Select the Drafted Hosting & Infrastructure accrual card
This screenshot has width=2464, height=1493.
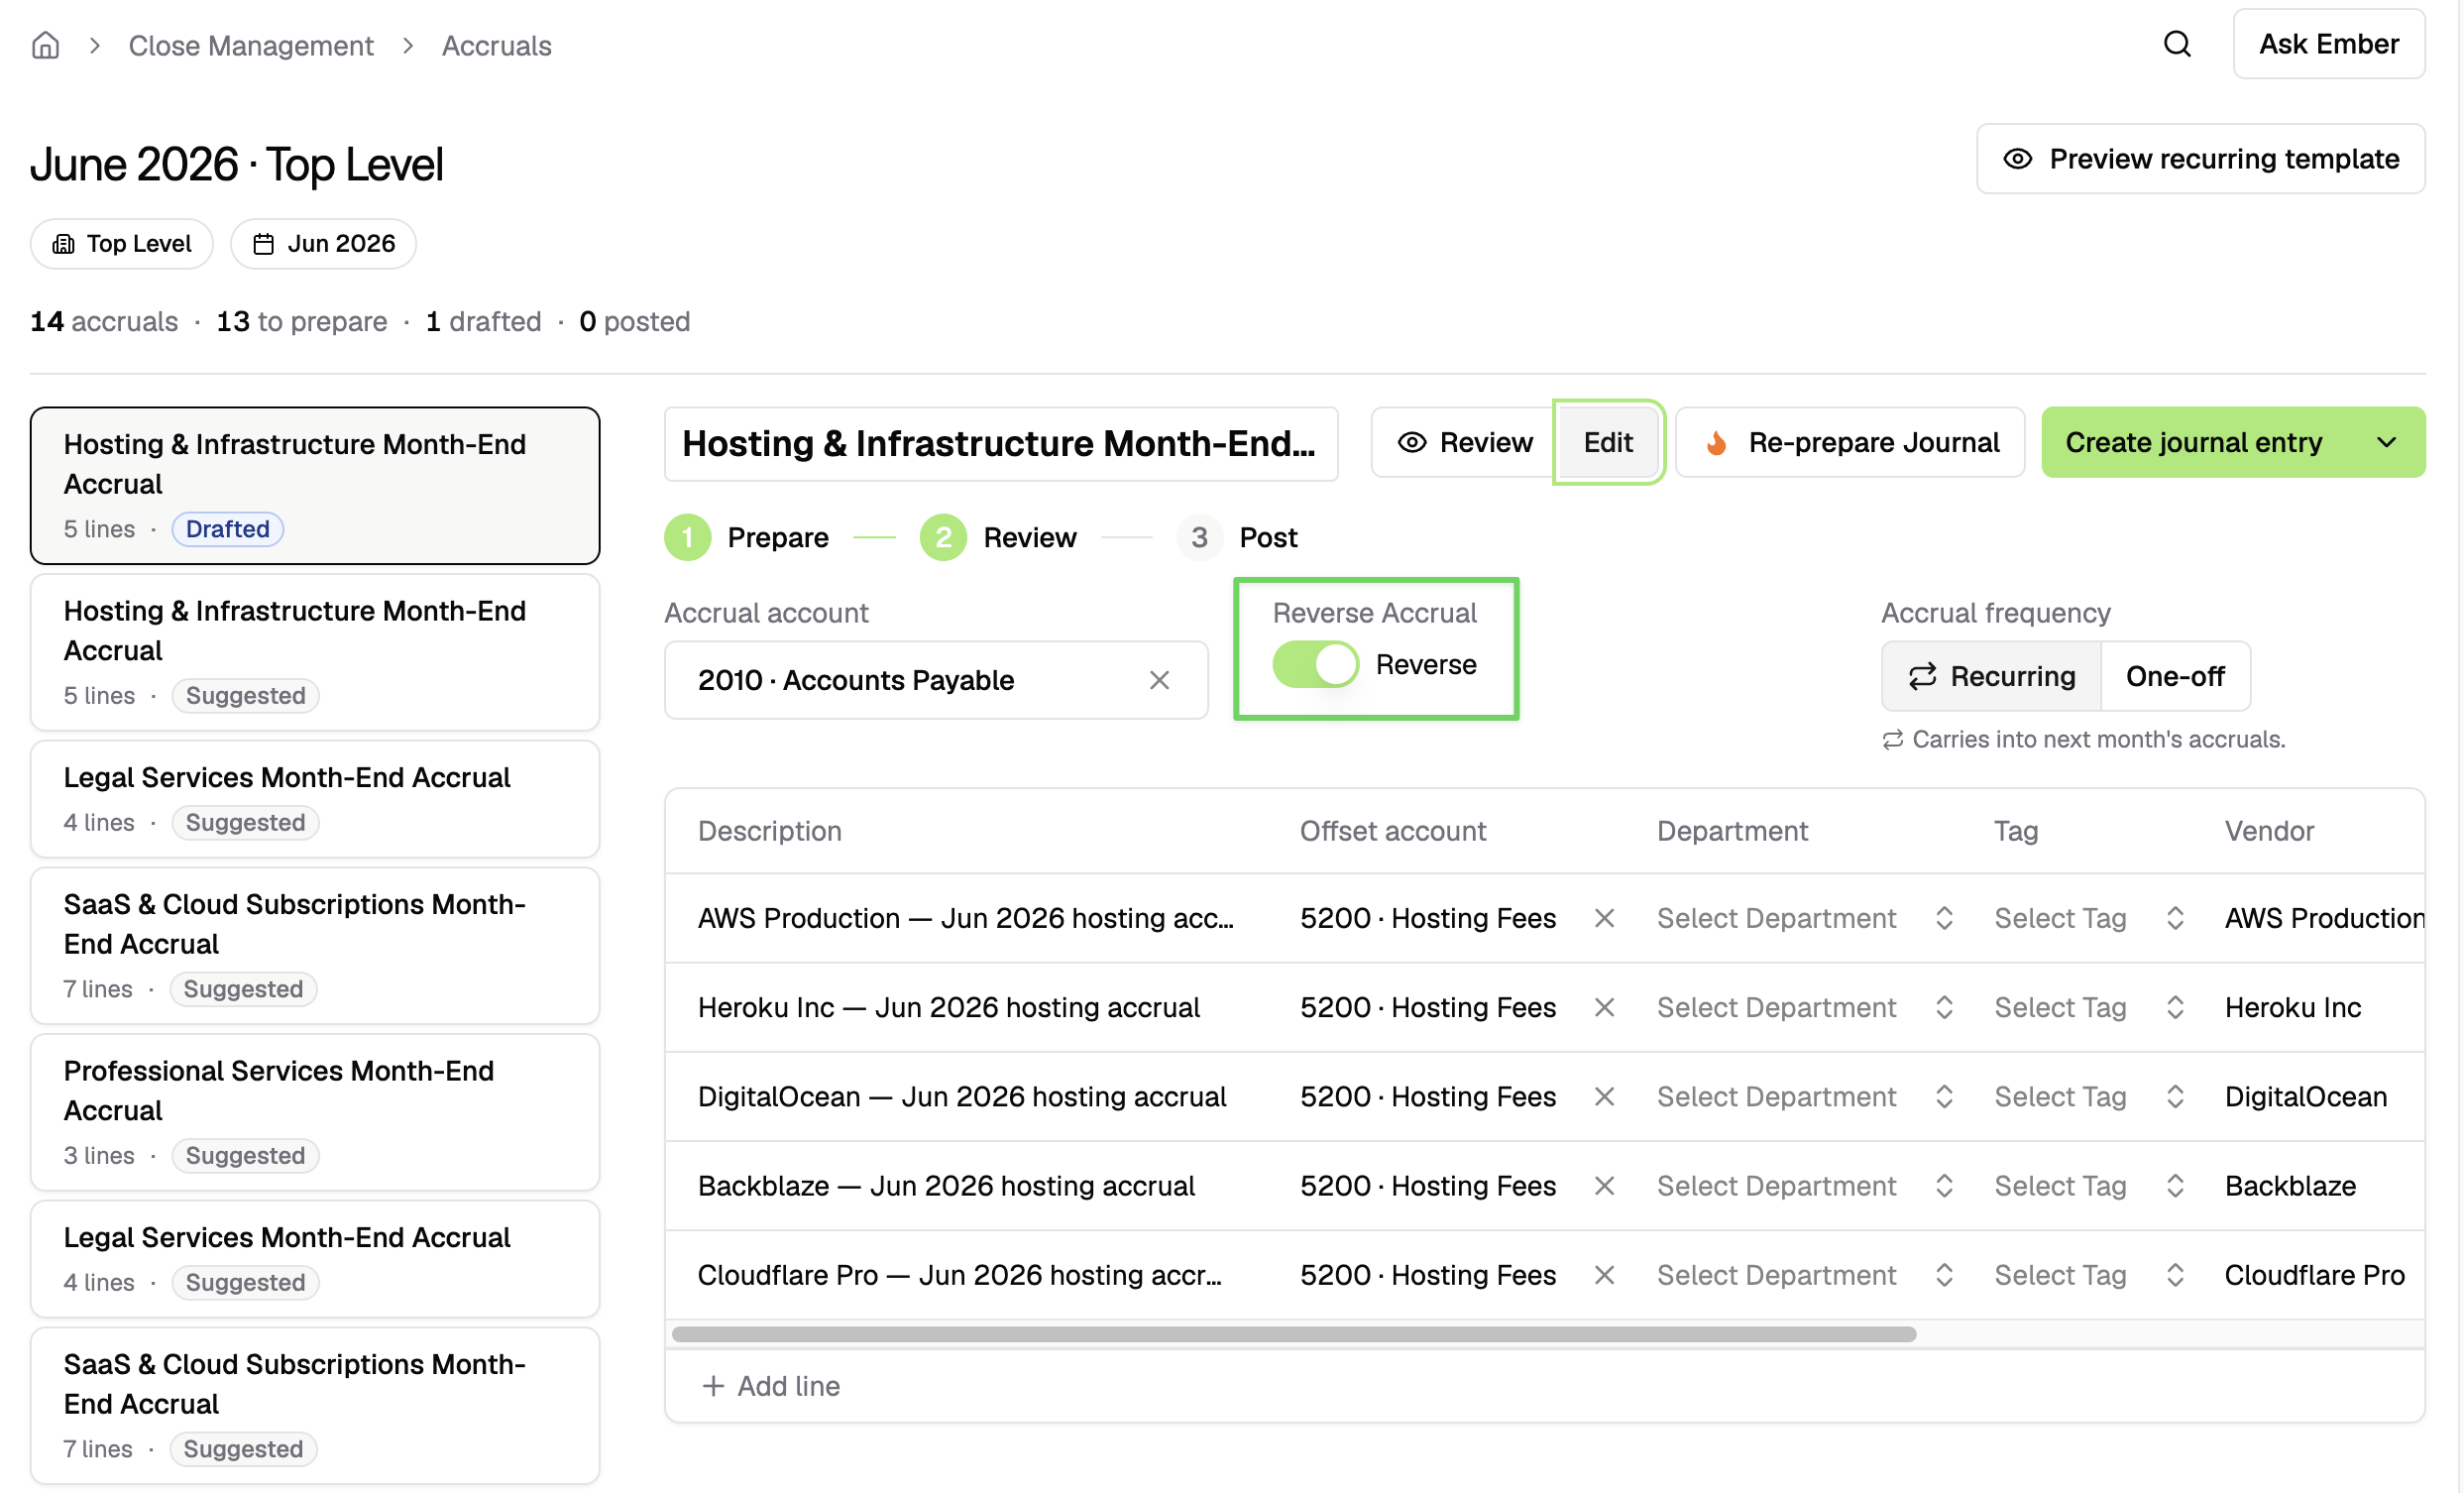point(315,486)
